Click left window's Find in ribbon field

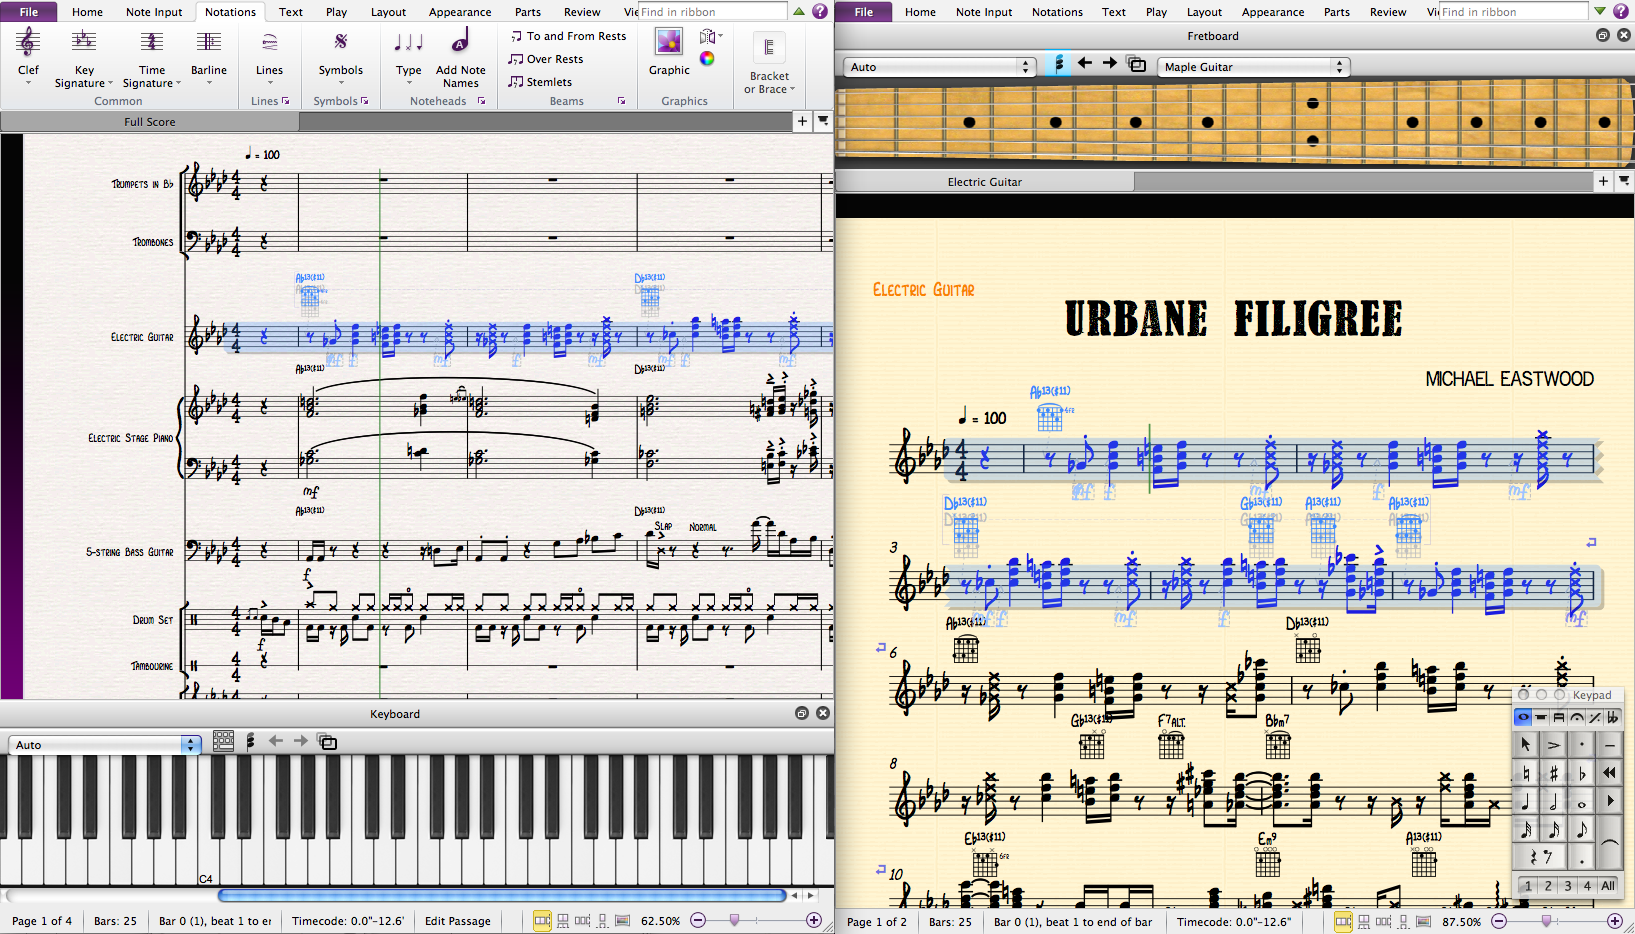pos(712,12)
